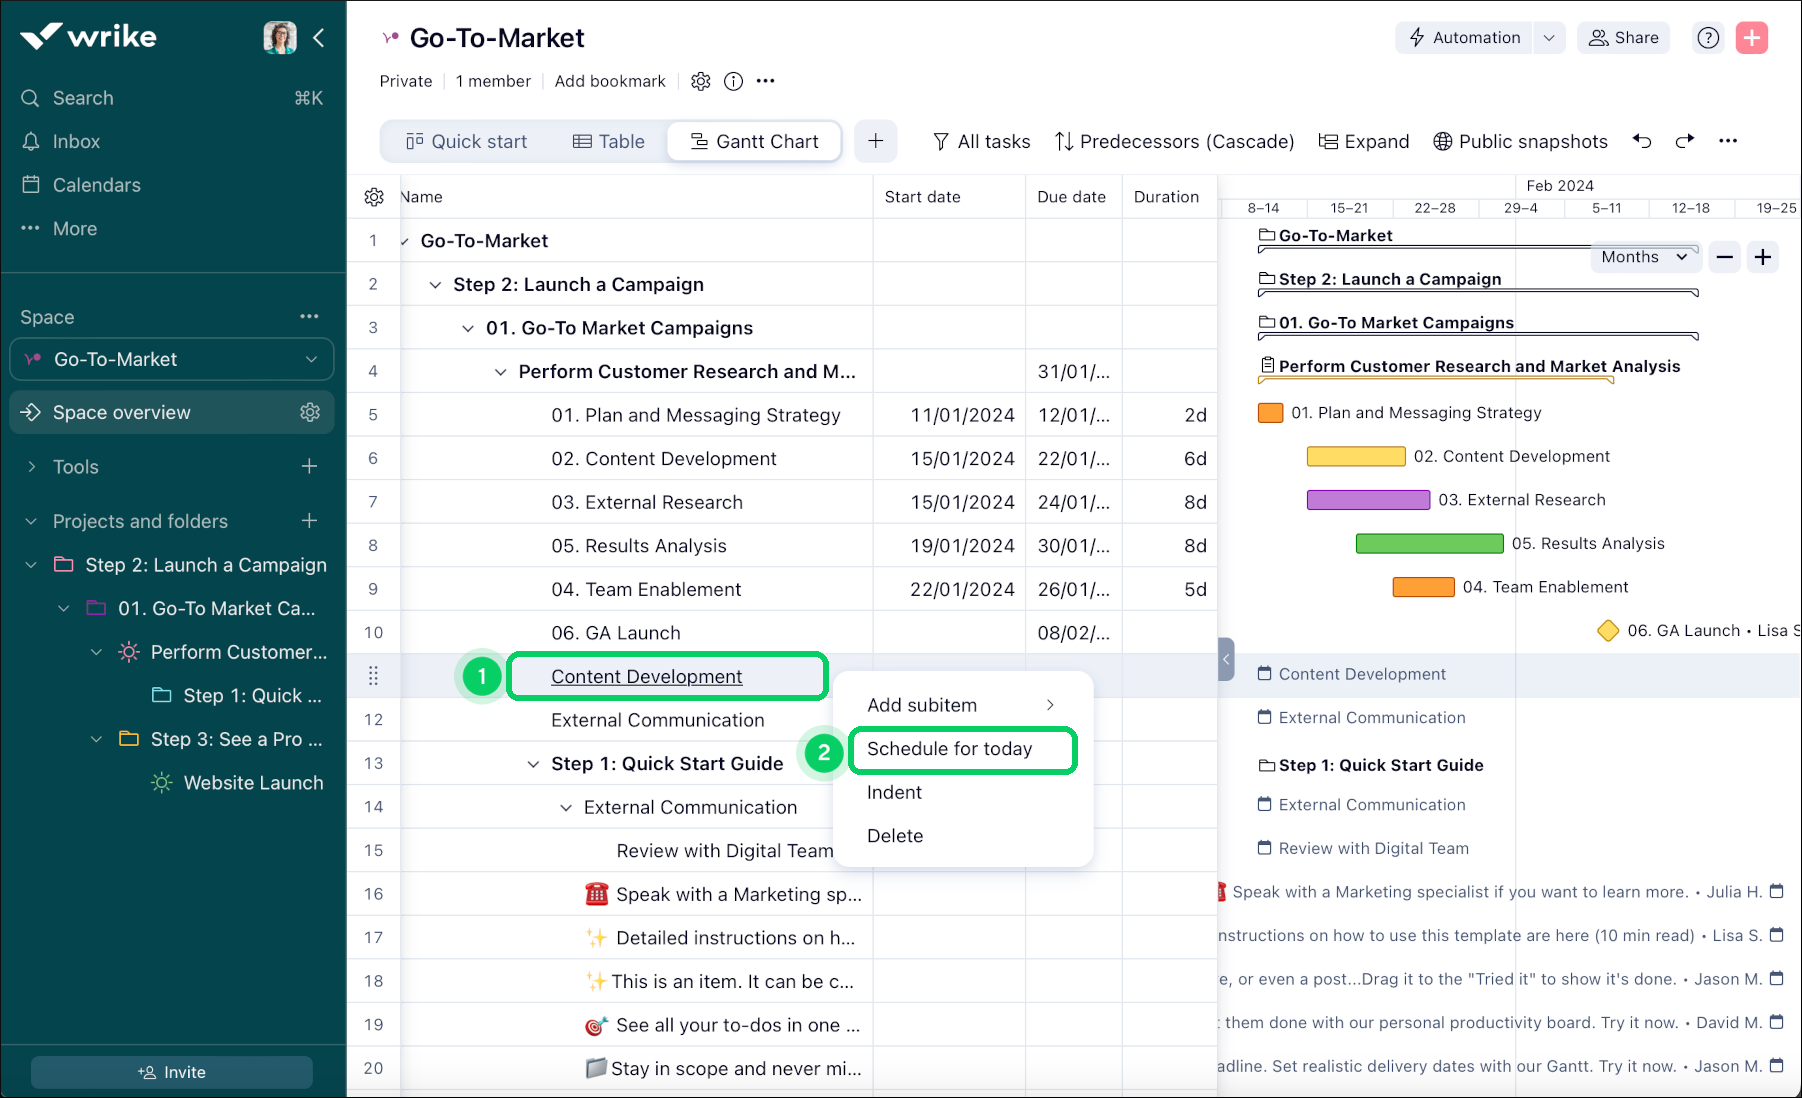Select the purple External Research Gantt bar
The width and height of the screenshot is (1802, 1098).
(x=1367, y=500)
